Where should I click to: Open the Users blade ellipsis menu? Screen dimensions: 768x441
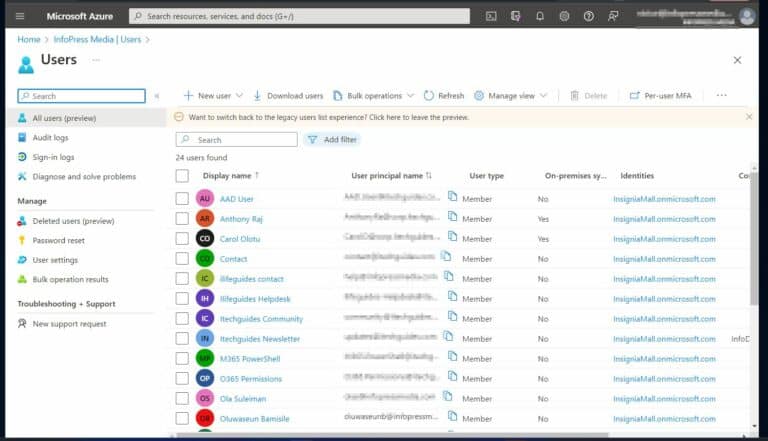pyautogui.click(x=96, y=60)
